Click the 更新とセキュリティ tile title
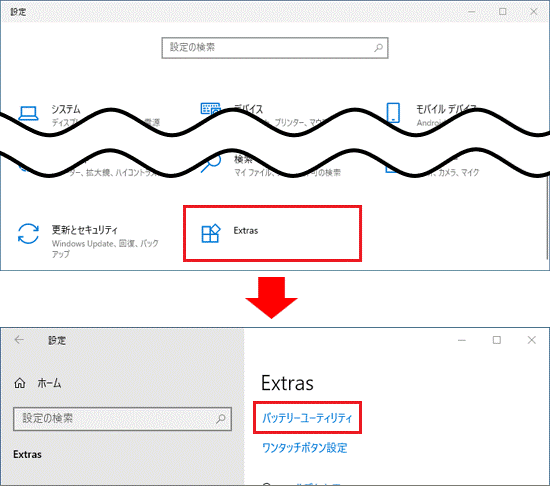 pos(85,230)
